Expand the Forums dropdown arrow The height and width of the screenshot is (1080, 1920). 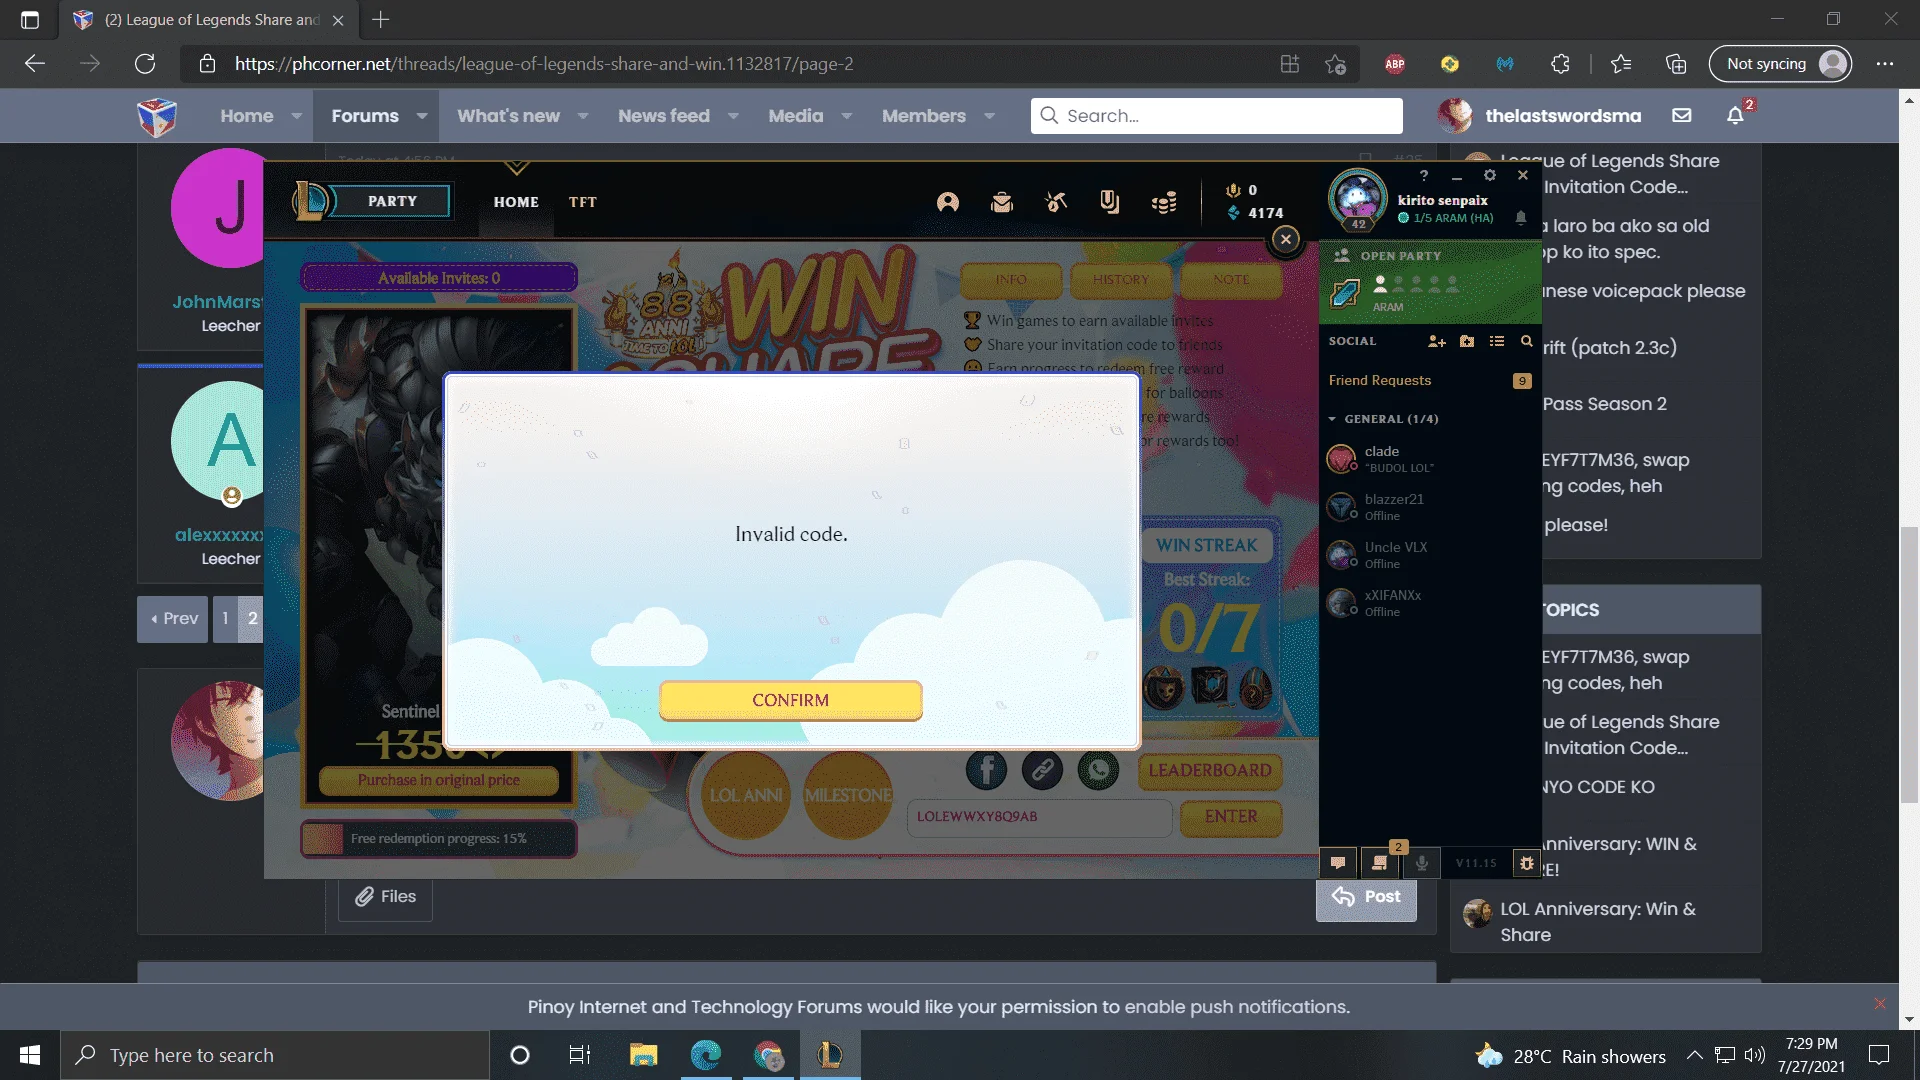click(422, 116)
